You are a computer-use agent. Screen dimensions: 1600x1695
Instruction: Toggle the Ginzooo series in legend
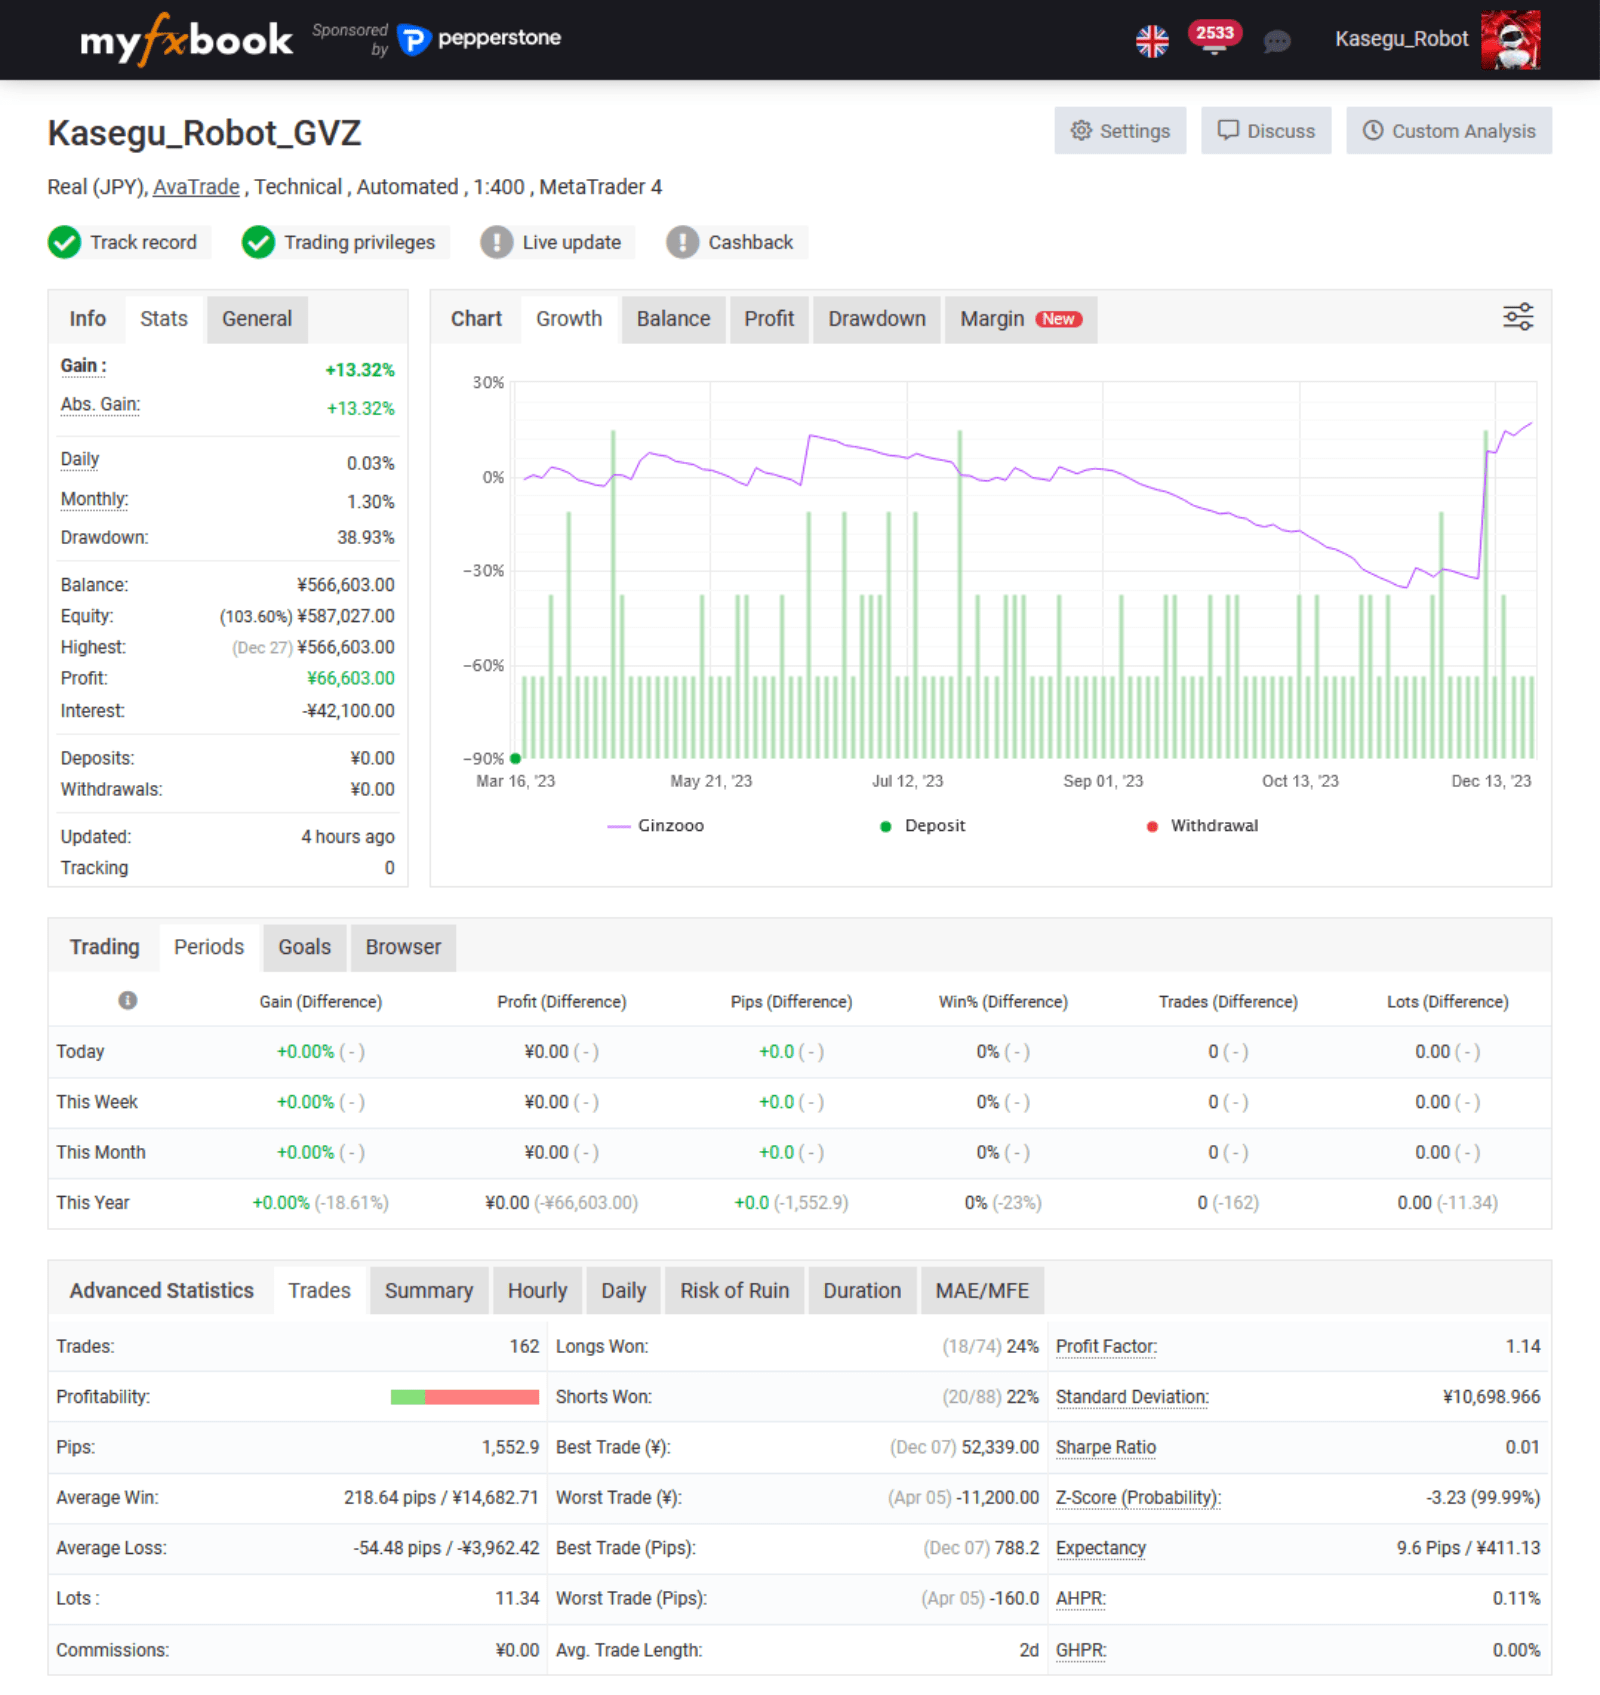[656, 826]
